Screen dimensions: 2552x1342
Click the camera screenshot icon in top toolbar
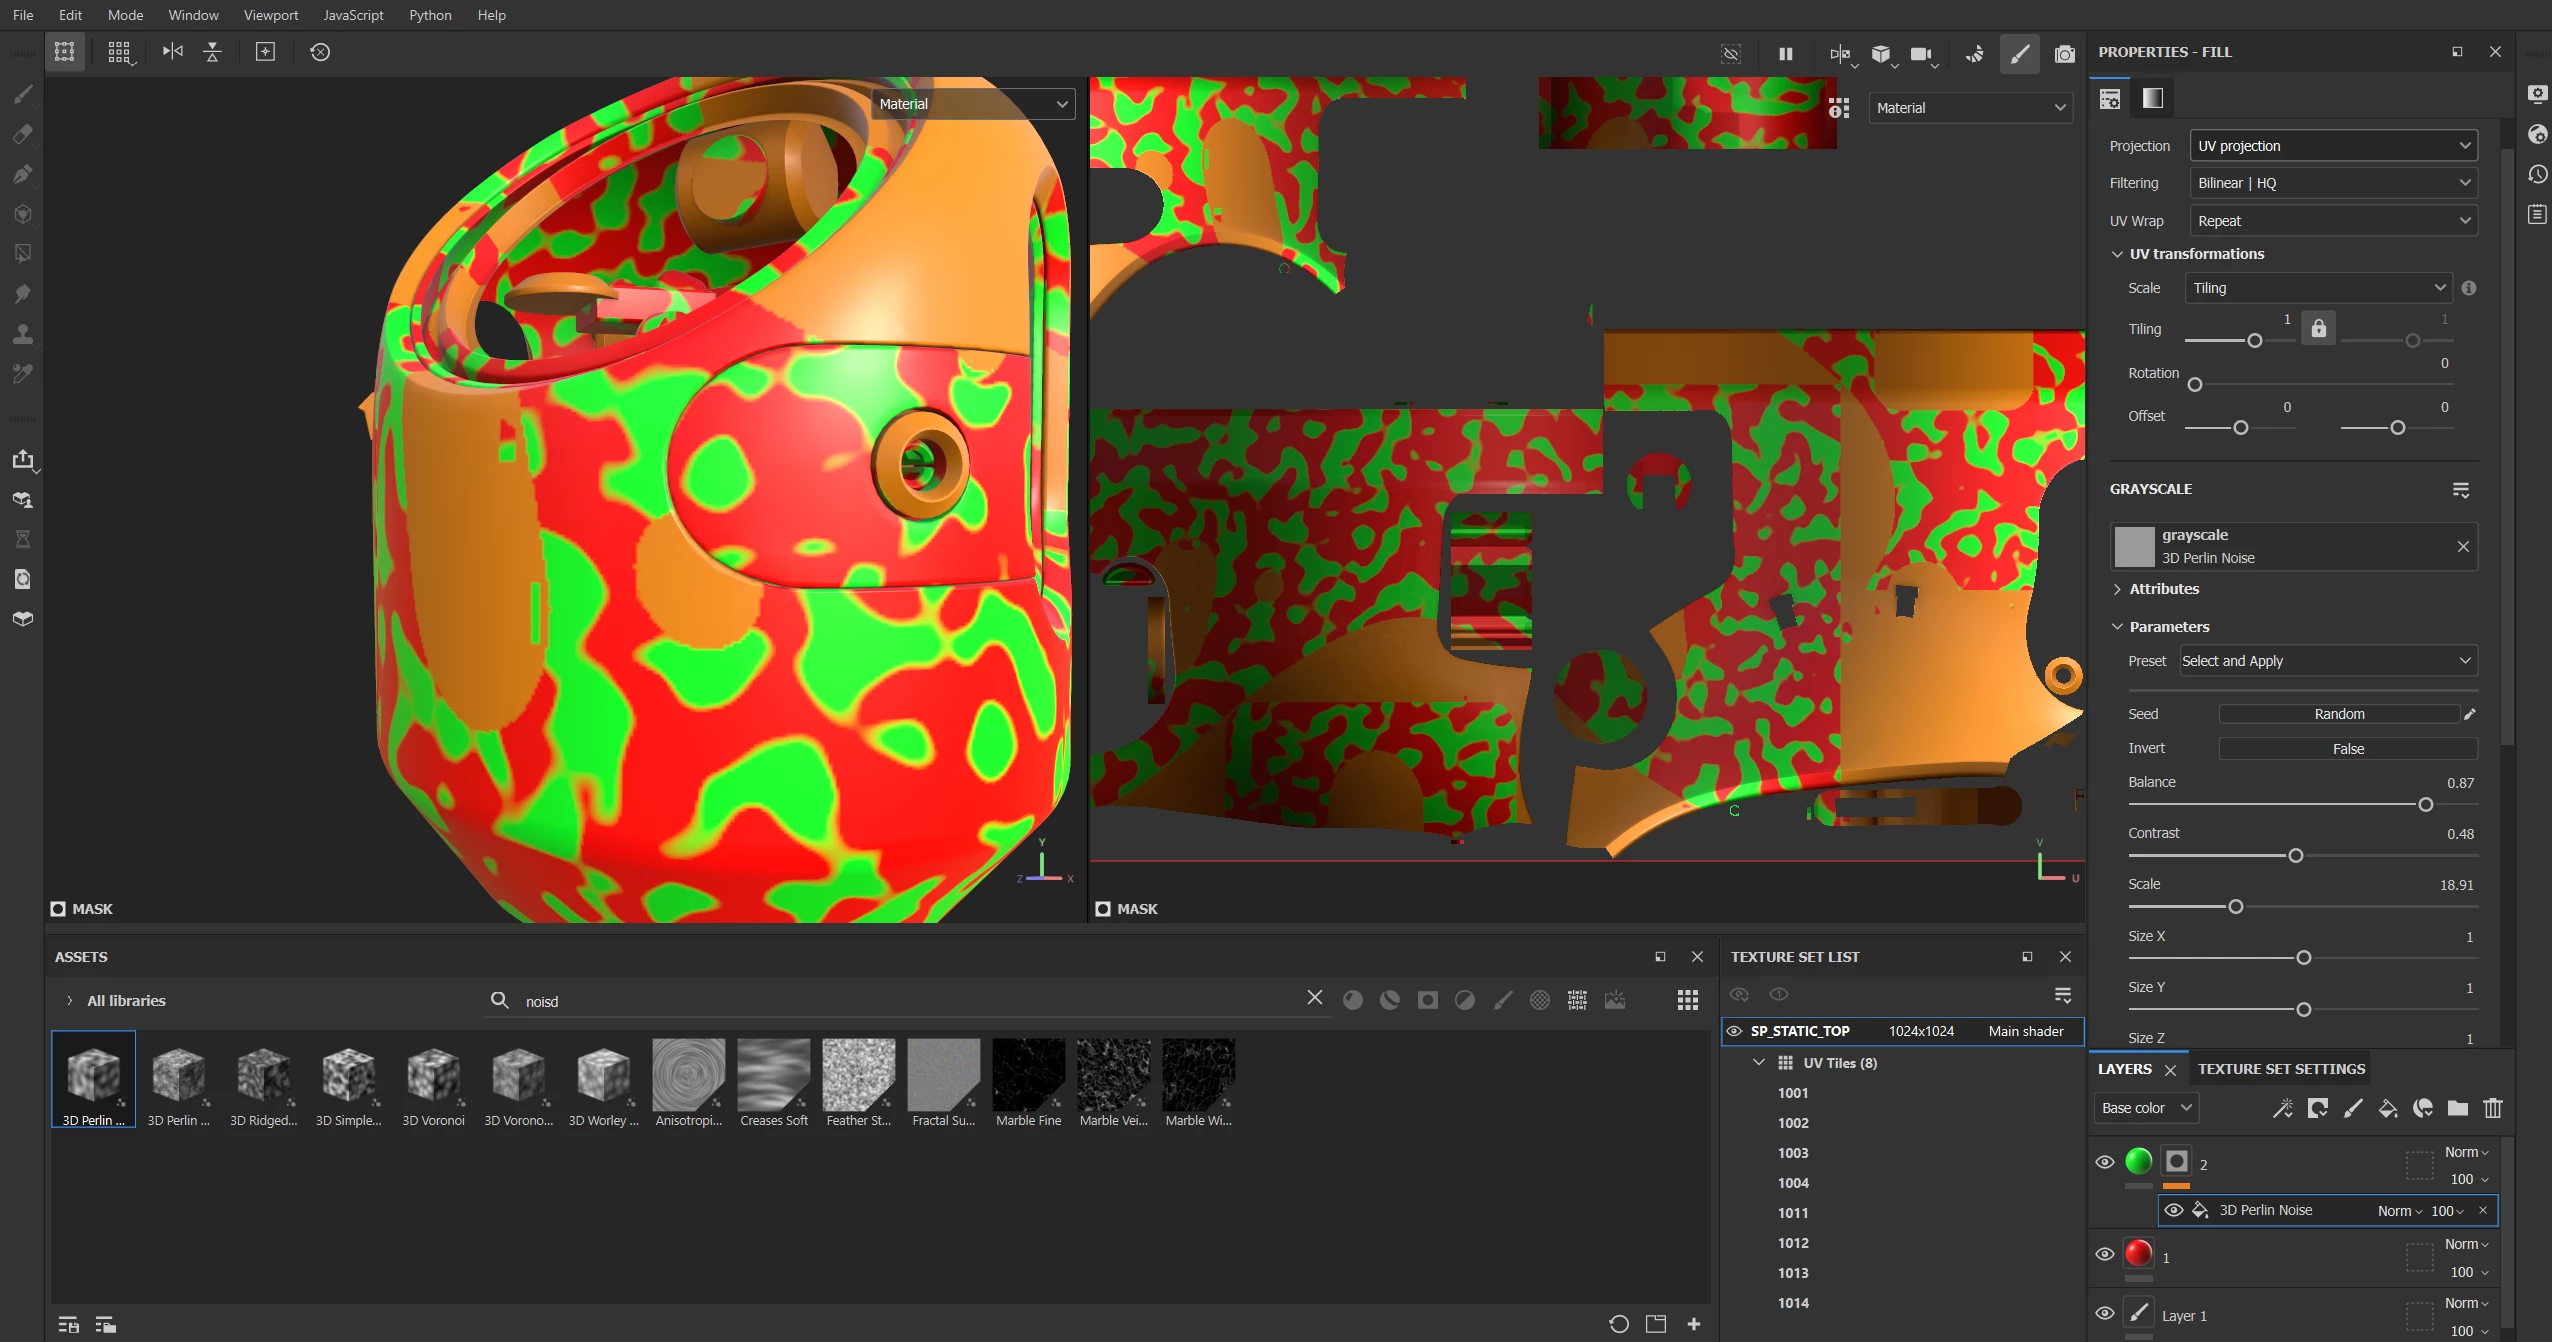point(2064,54)
